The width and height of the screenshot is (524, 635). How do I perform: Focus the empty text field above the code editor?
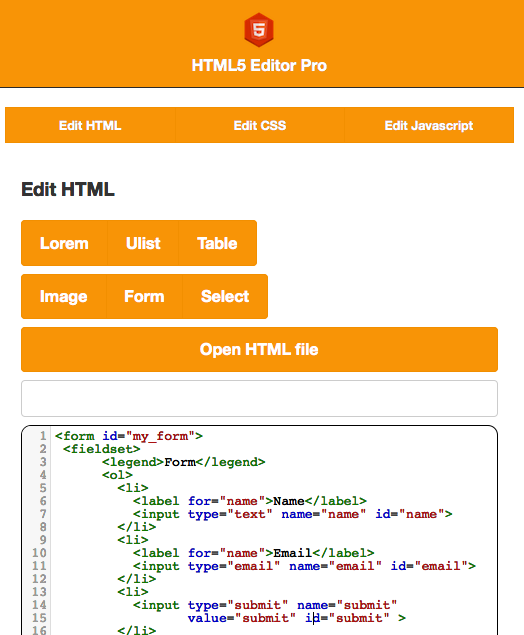[x=259, y=398]
